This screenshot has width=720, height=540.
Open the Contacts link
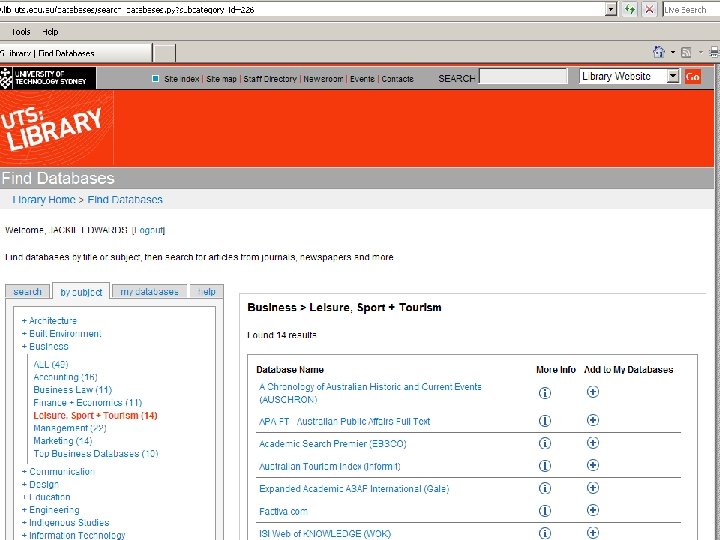(x=398, y=79)
